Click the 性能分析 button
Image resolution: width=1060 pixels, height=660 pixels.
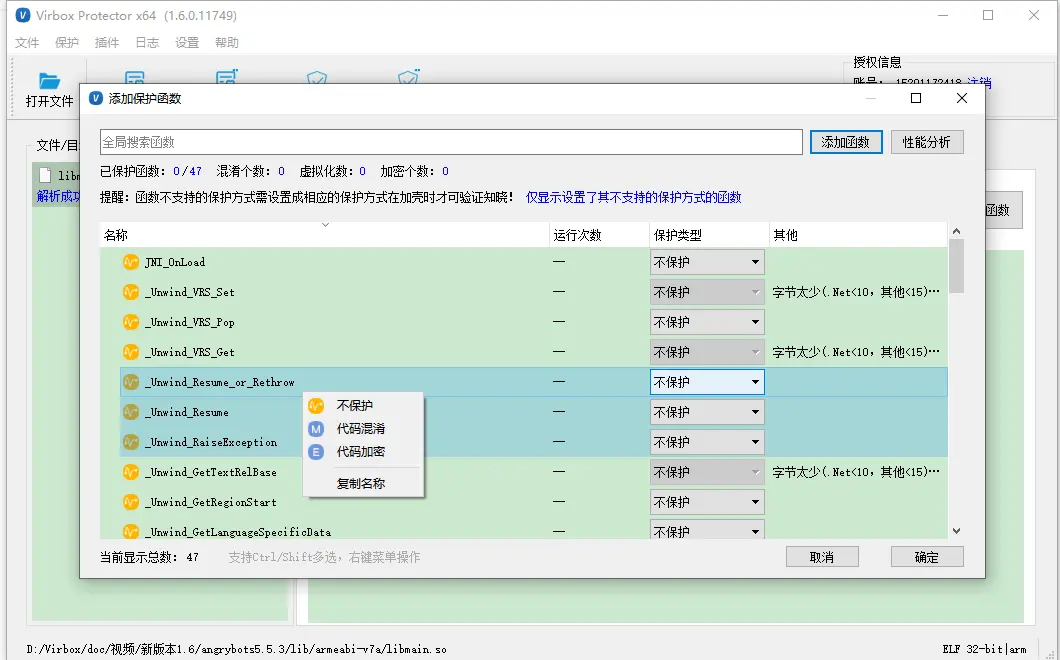tap(927, 142)
